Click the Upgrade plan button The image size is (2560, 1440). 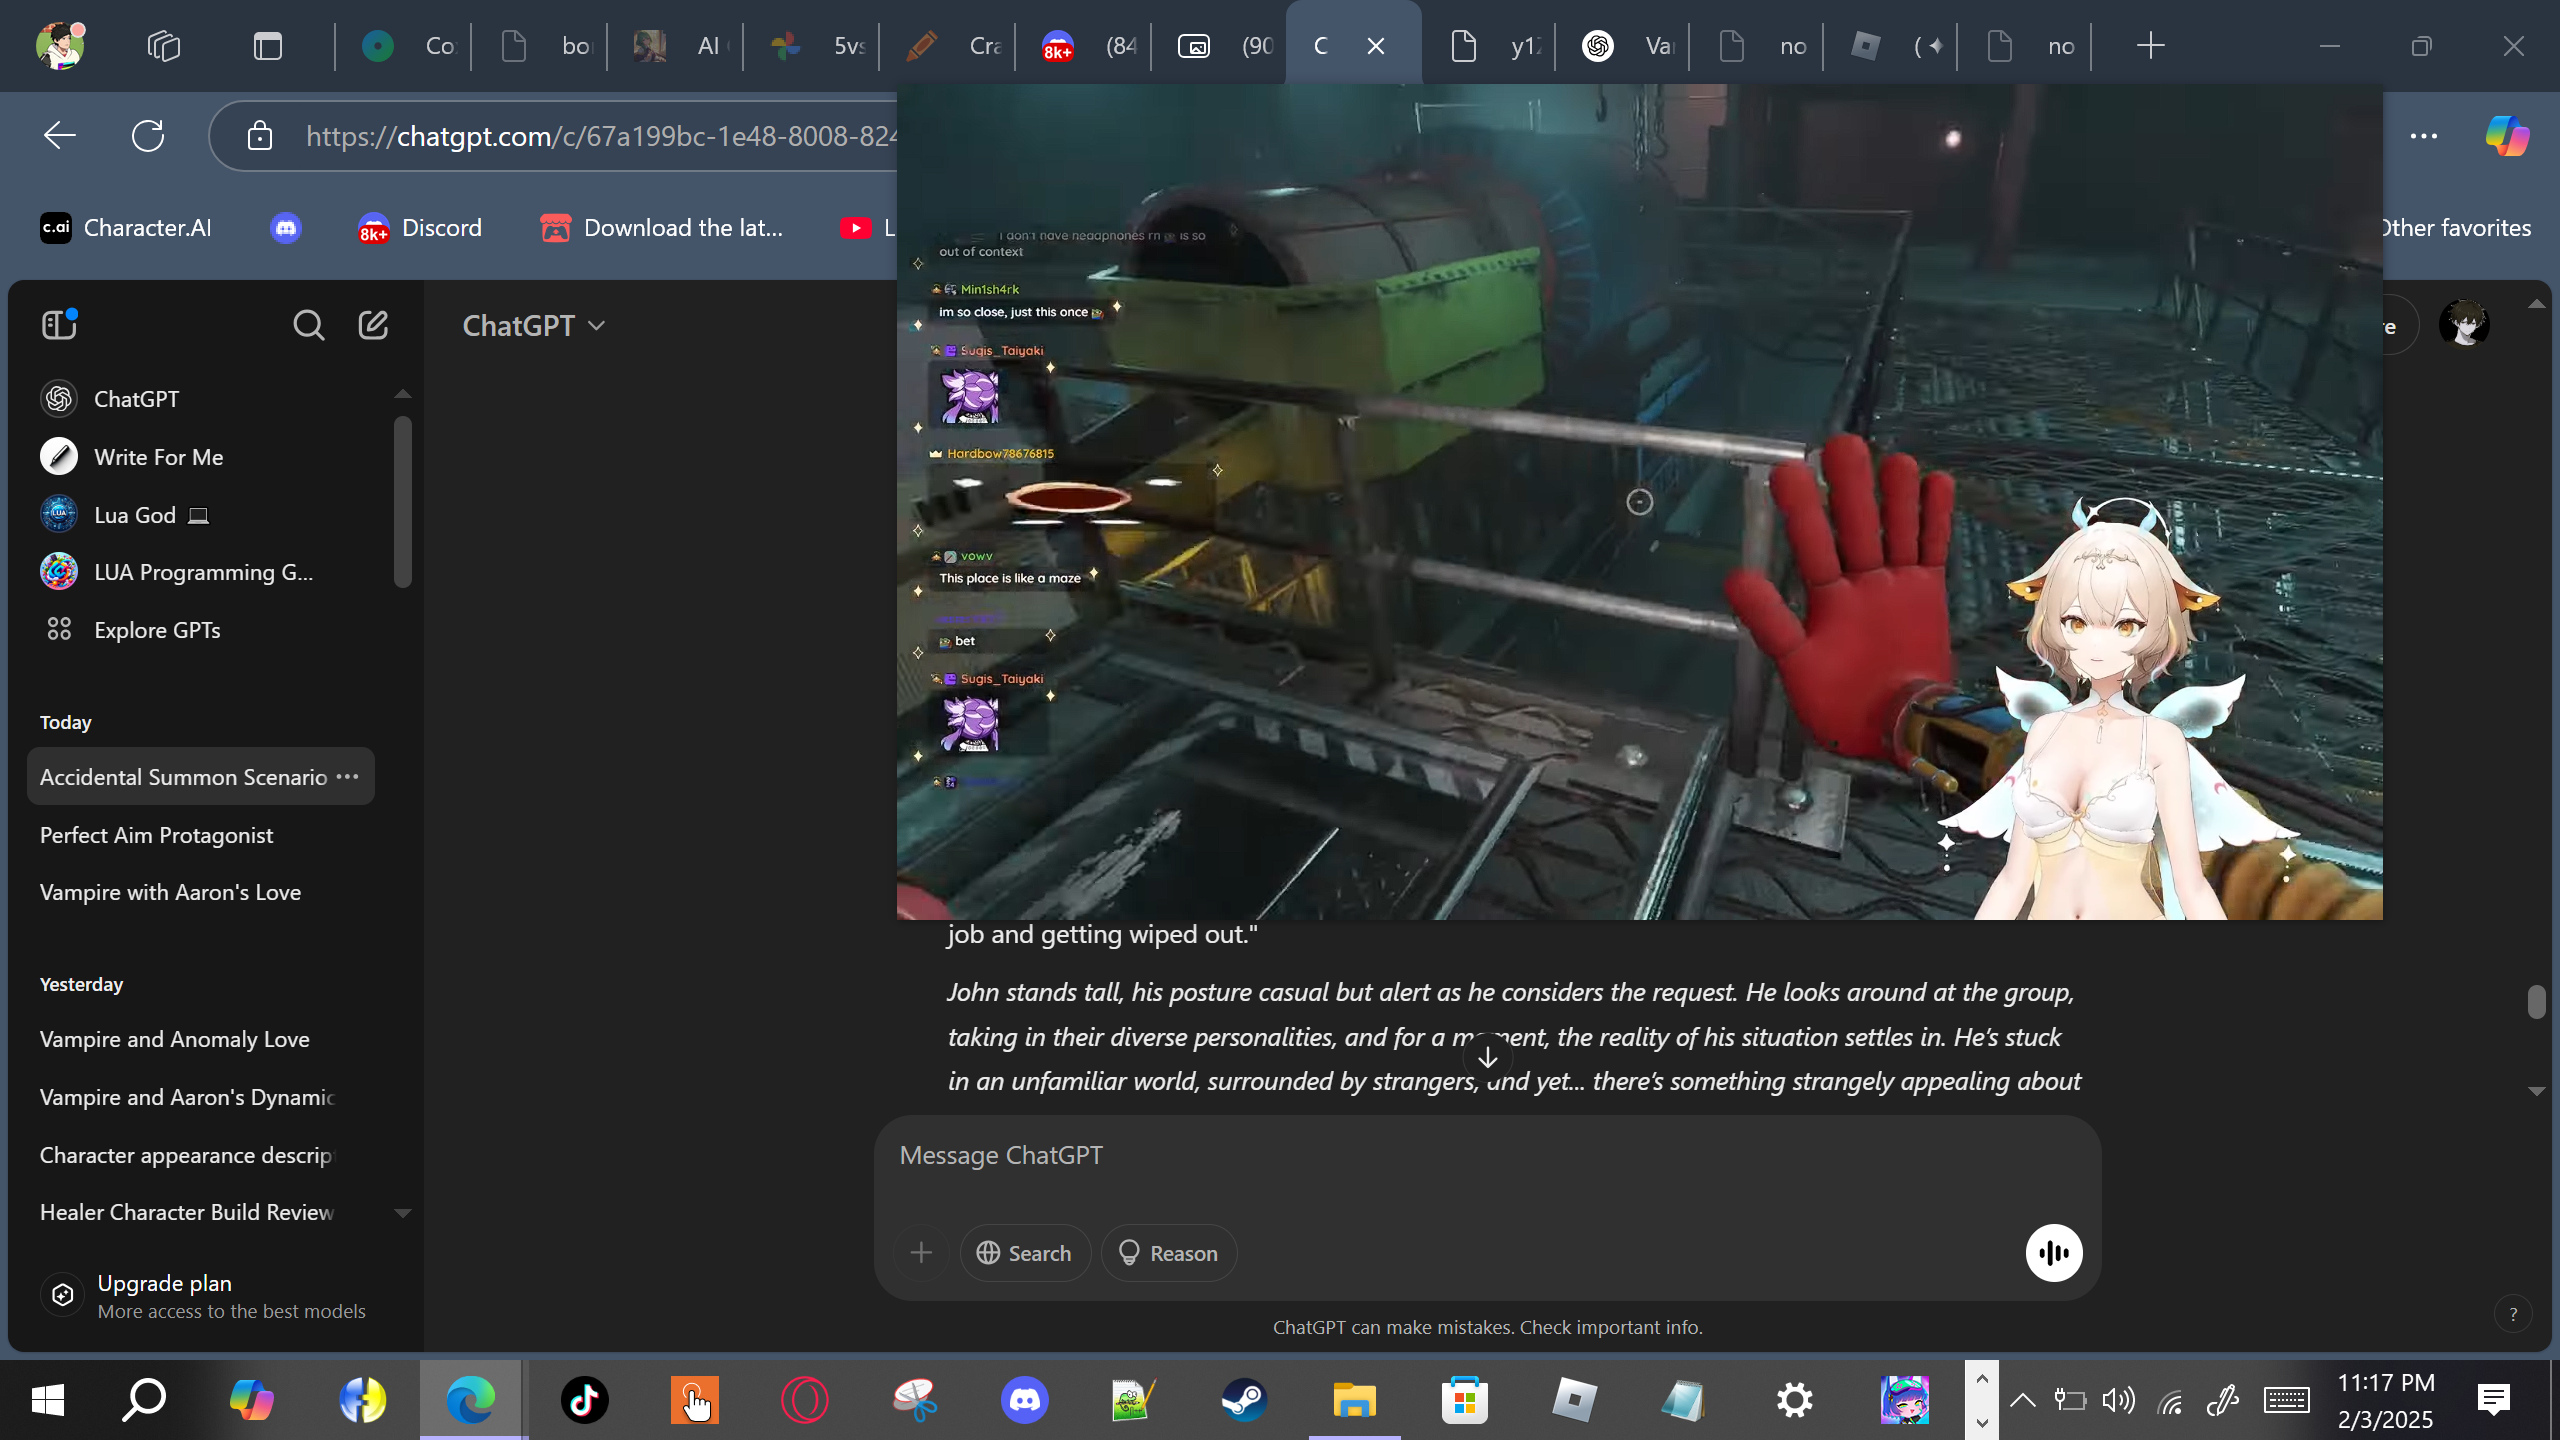[x=212, y=1296]
